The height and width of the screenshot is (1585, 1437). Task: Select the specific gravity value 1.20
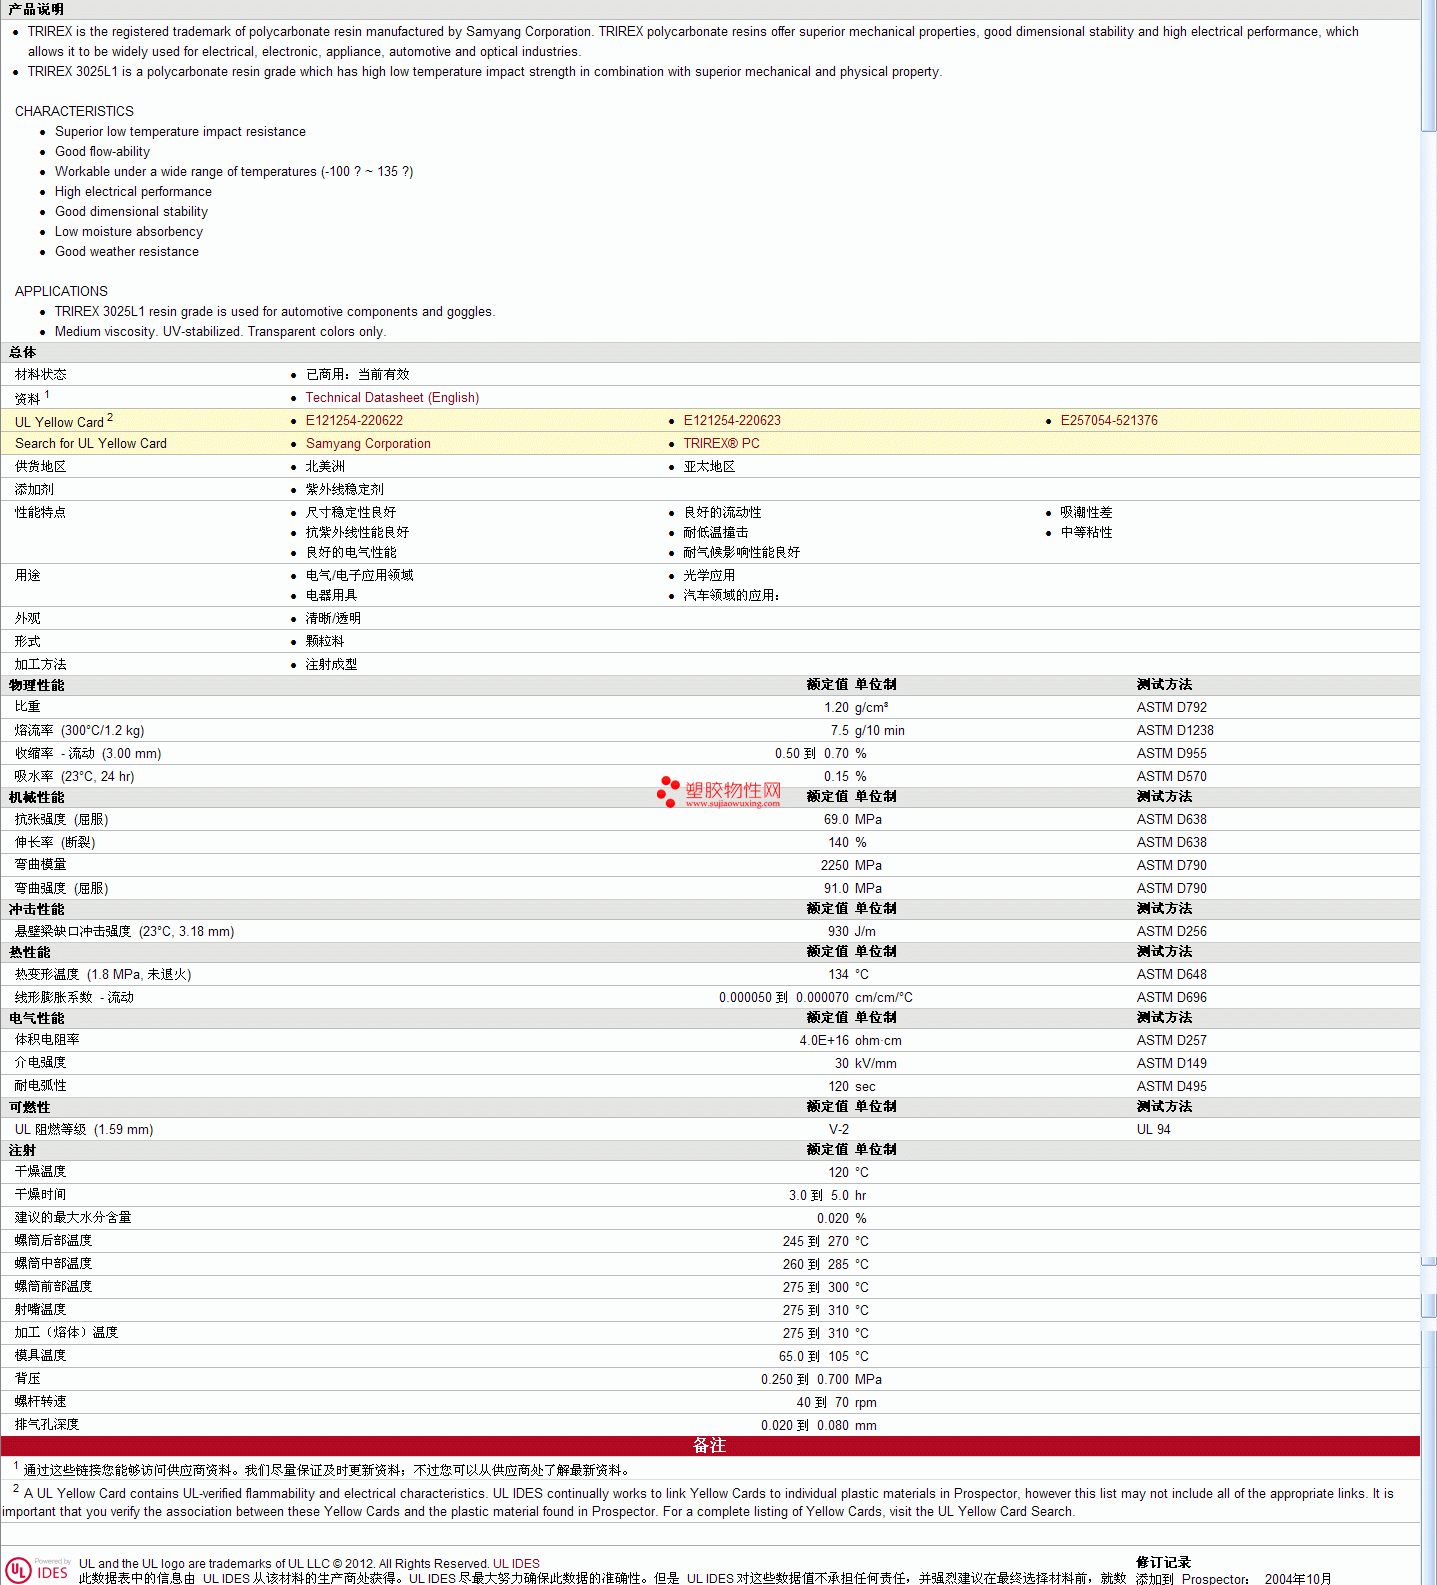837,708
